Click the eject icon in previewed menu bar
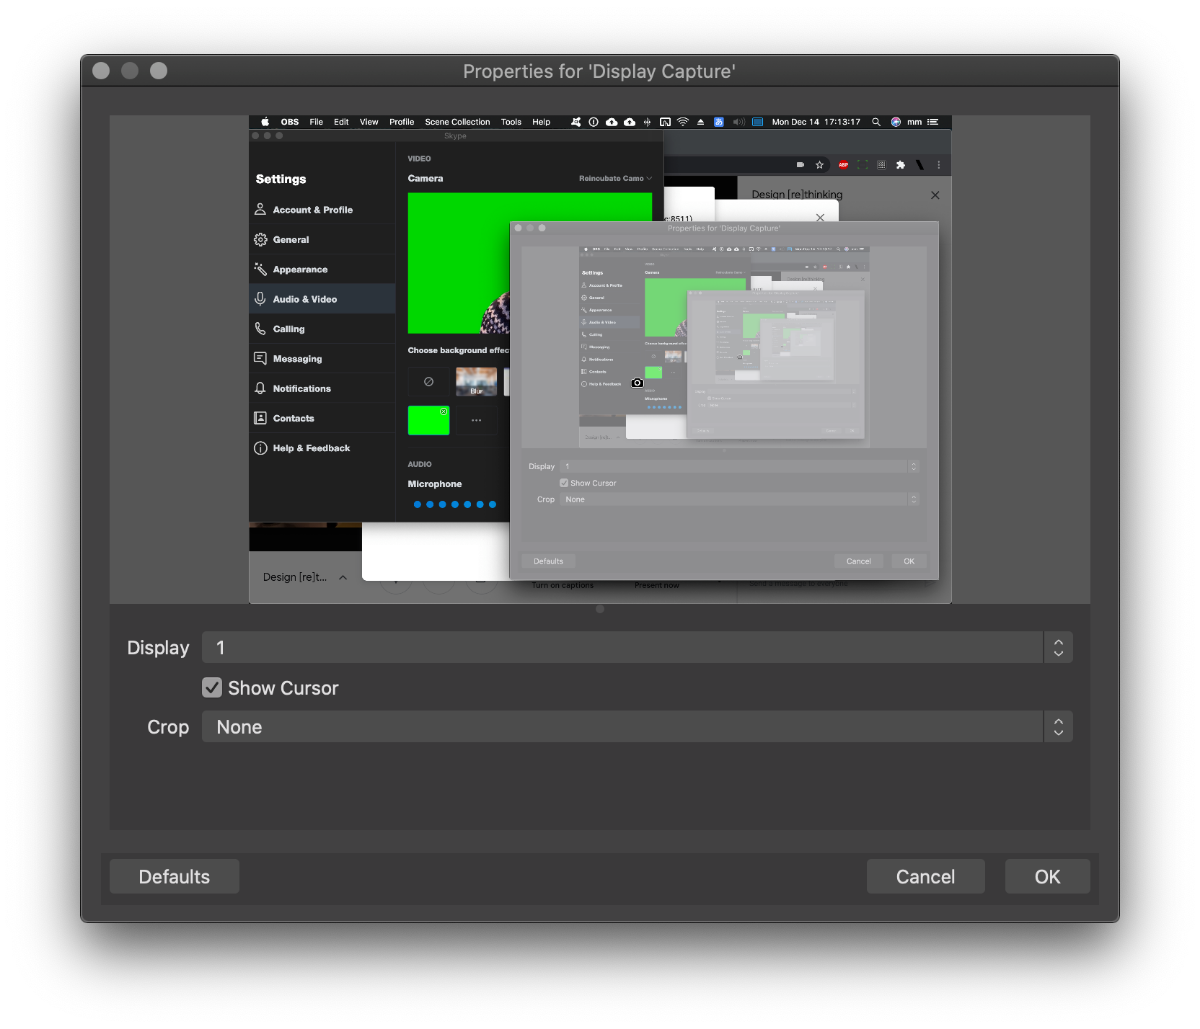Screen dimensions: 1200x1029 click(x=701, y=122)
